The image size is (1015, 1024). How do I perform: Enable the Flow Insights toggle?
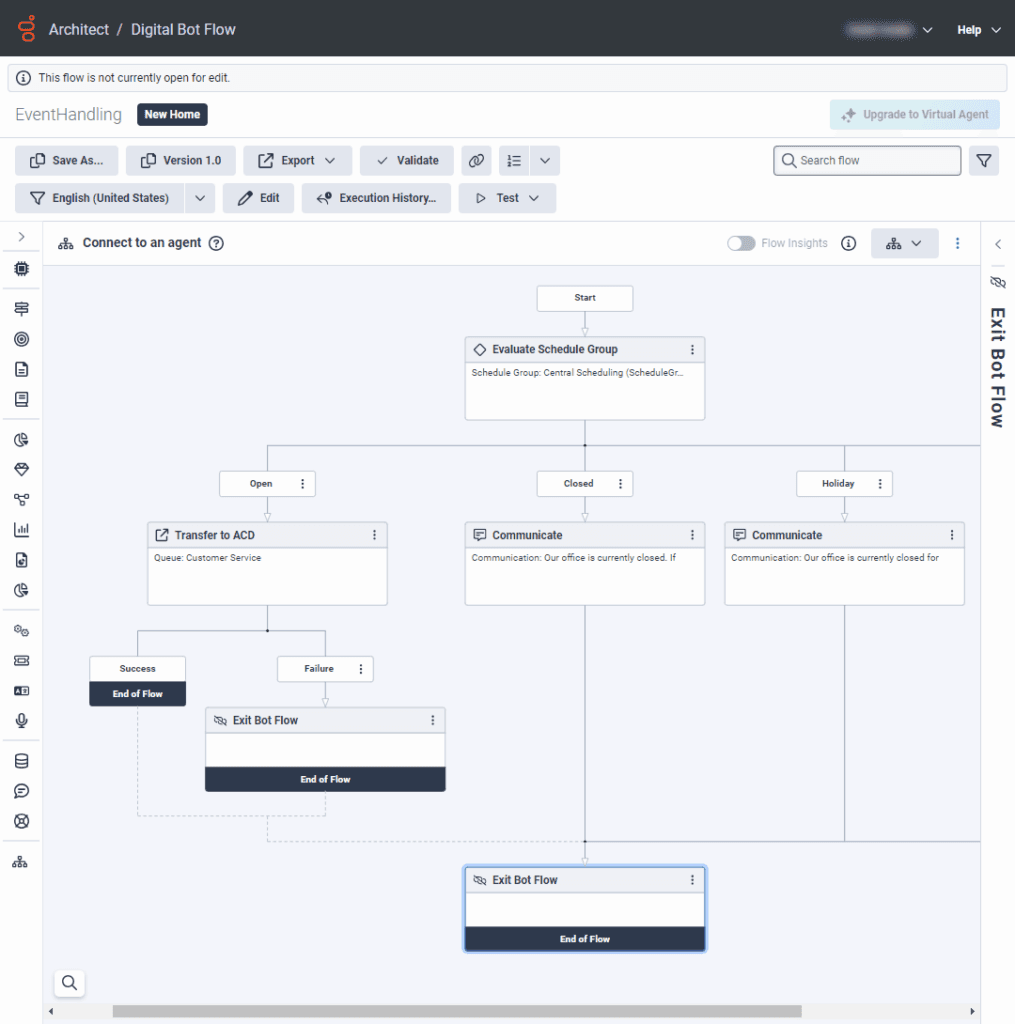(741, 243)
